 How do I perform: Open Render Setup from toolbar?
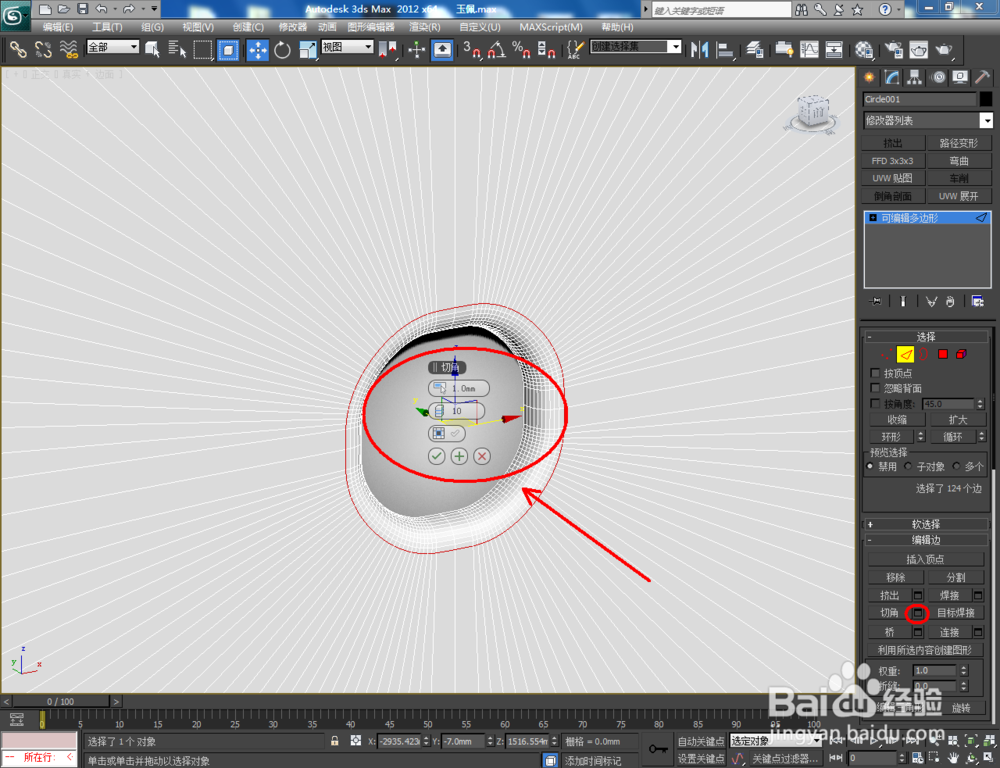(893, 49)
